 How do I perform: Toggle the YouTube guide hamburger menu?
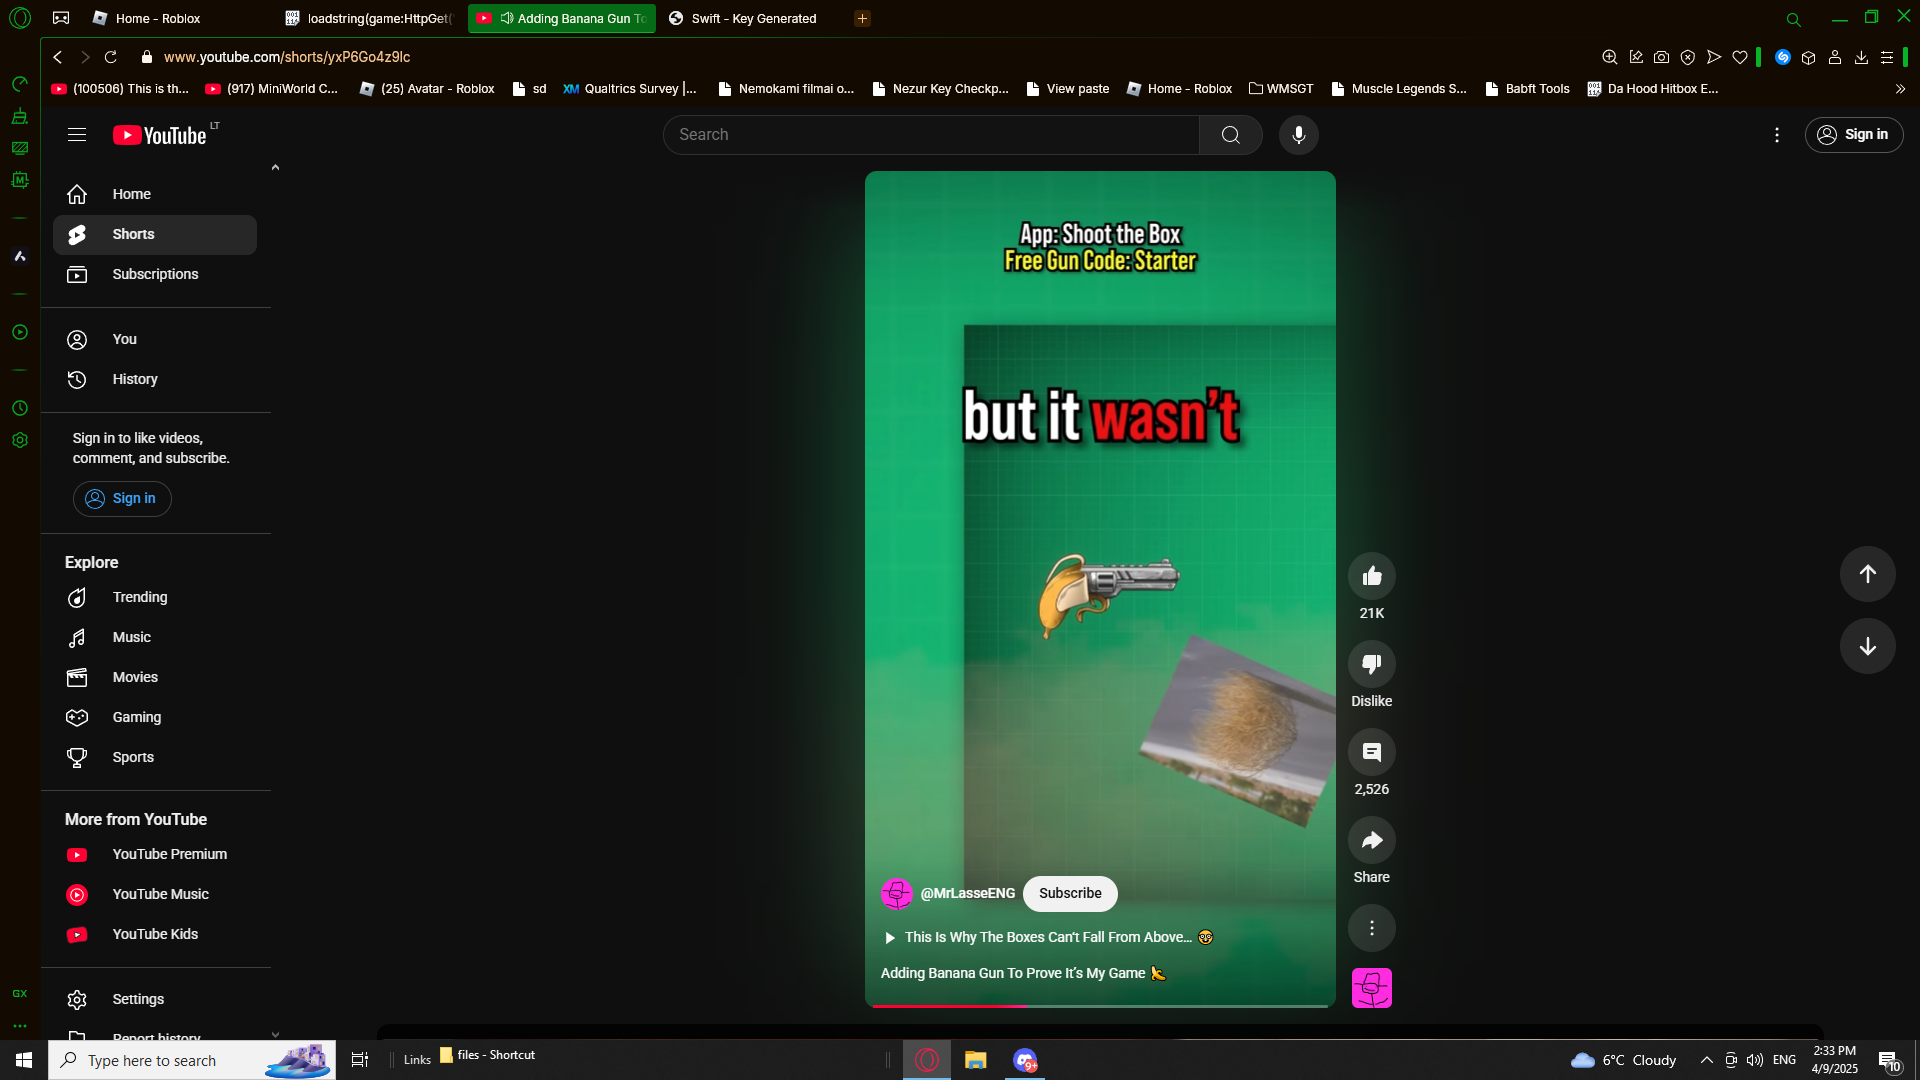pos(77,135)
